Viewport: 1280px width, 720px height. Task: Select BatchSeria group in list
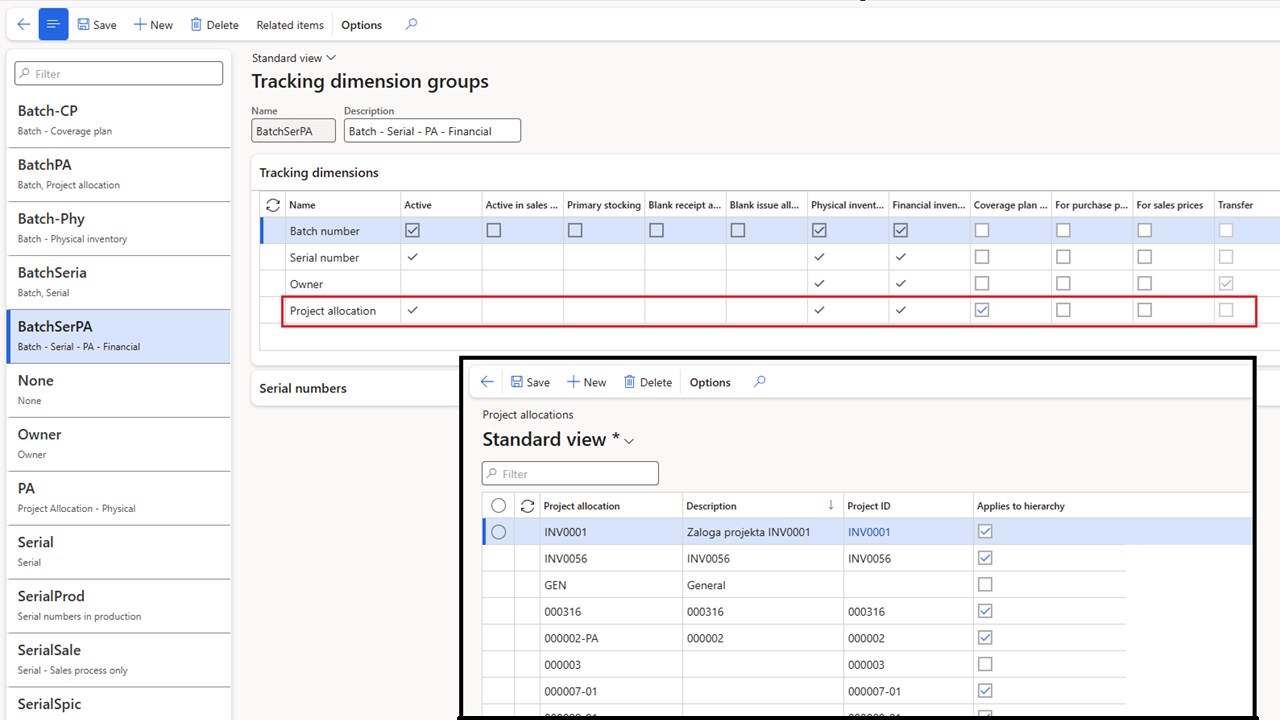click(x=118, y=282)
